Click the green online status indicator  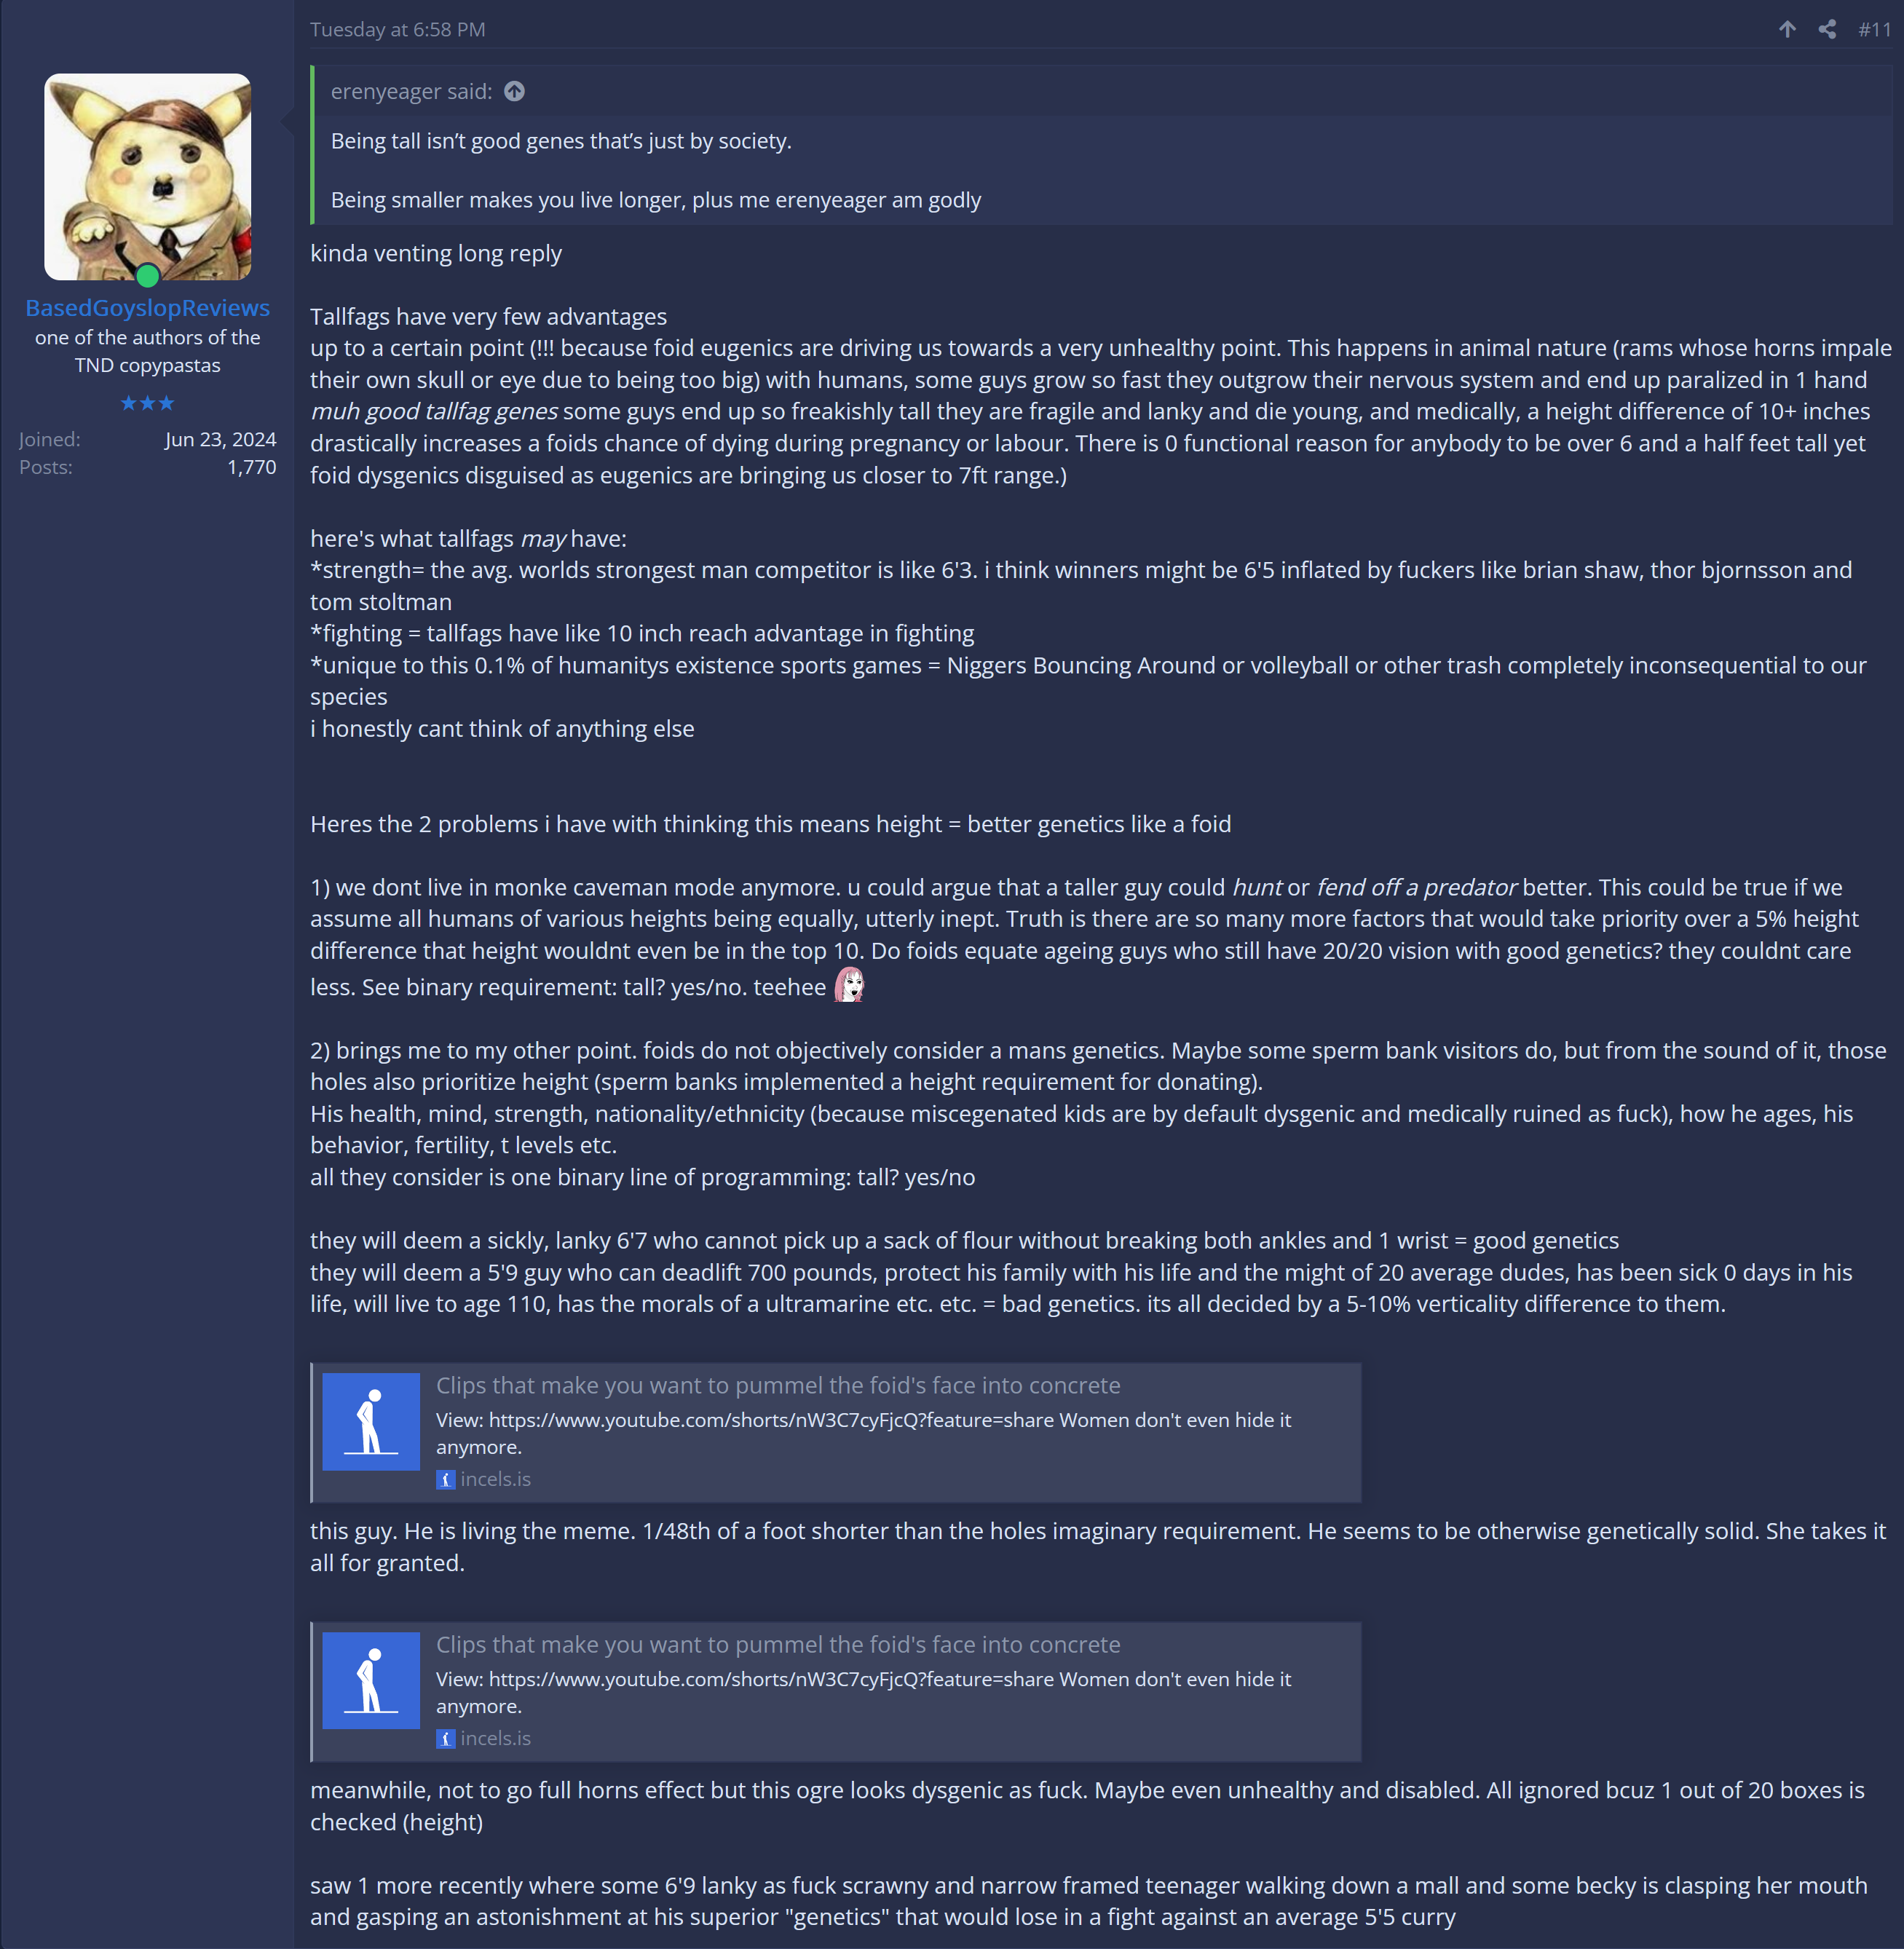pos(148,275)
